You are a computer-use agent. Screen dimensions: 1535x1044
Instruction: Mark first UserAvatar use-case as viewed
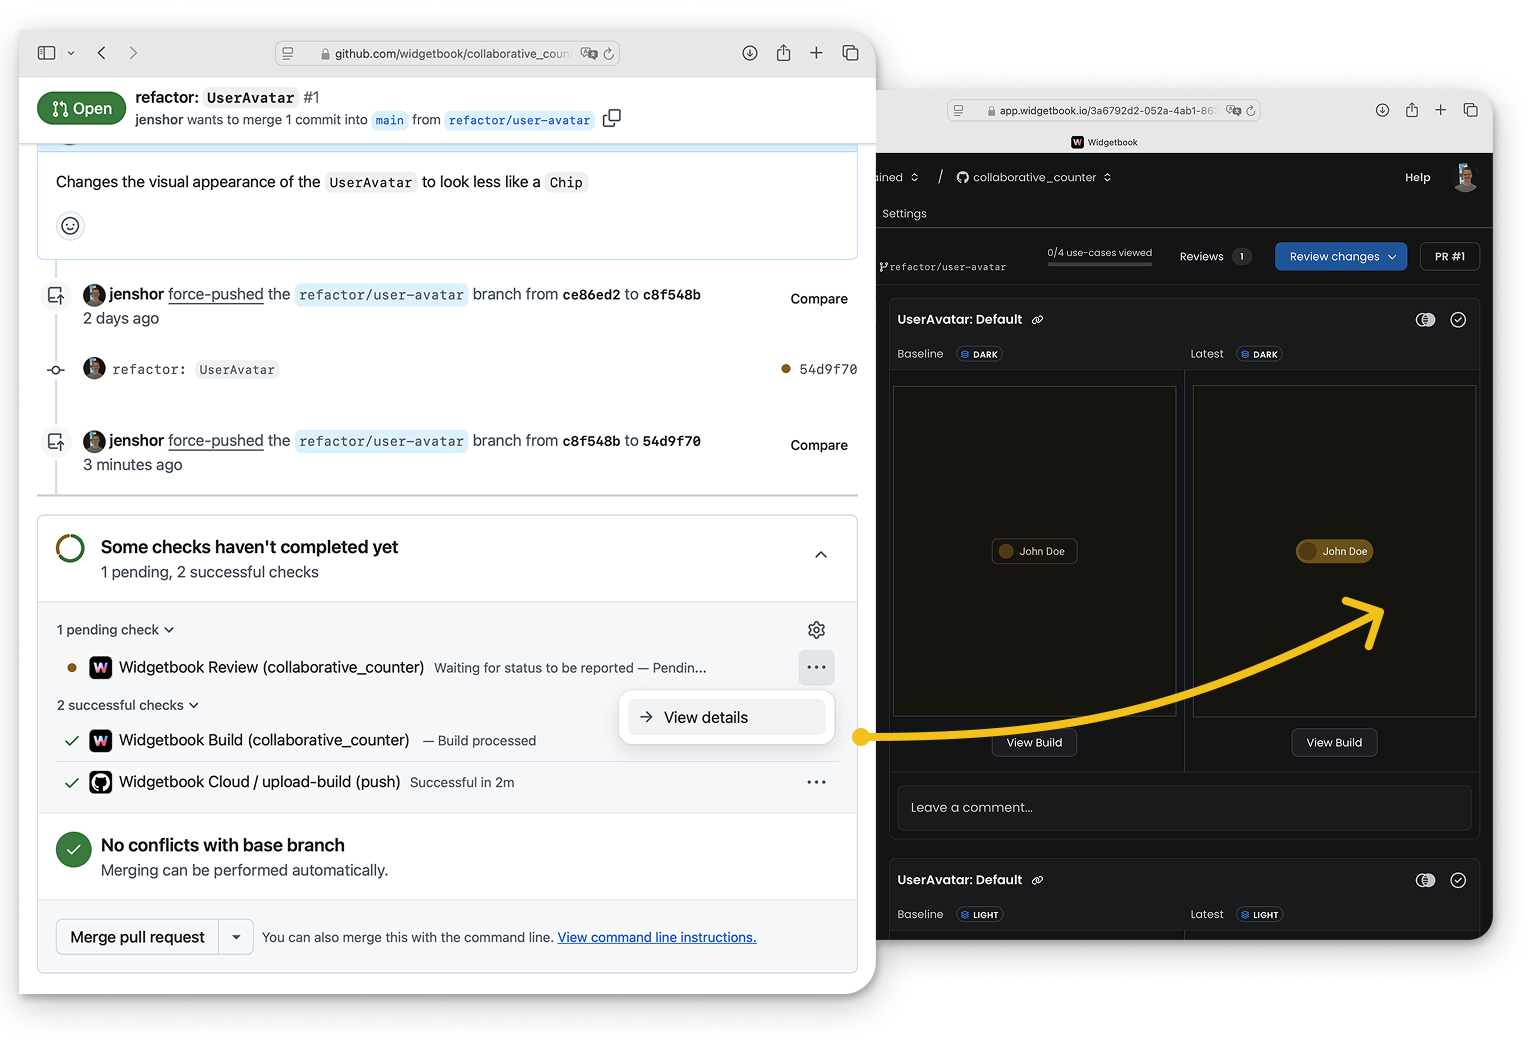click(x=1458, y=320)
